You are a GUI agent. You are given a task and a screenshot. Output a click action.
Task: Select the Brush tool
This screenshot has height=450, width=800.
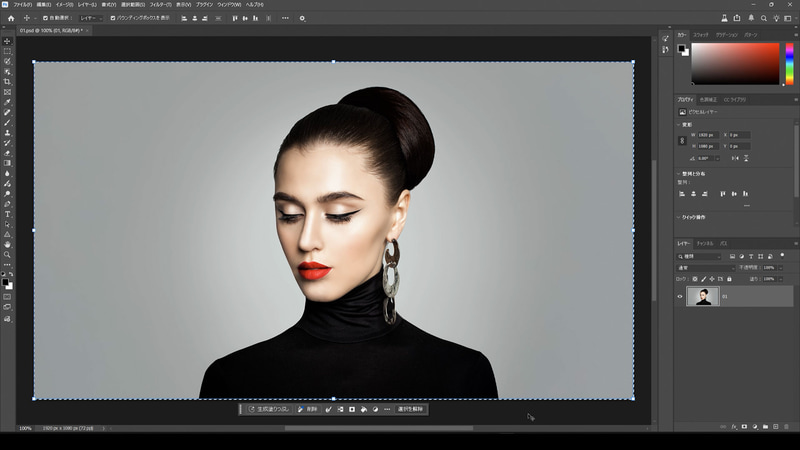(7, 122)
